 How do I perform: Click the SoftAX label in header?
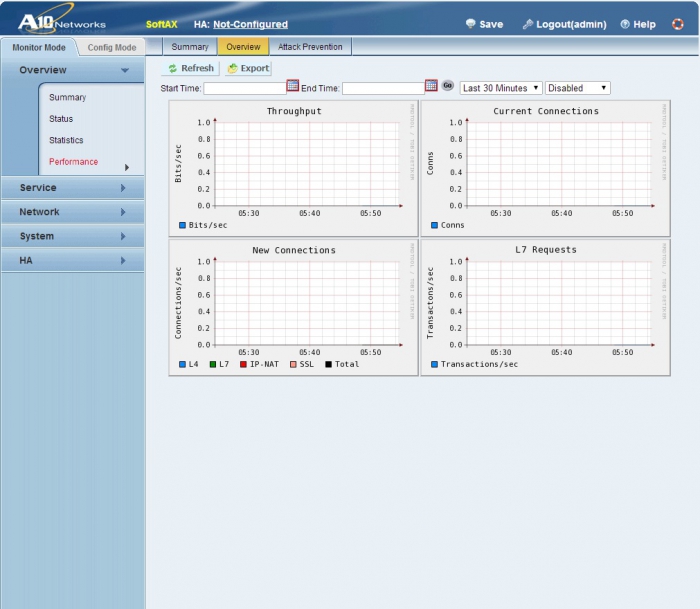162,24
